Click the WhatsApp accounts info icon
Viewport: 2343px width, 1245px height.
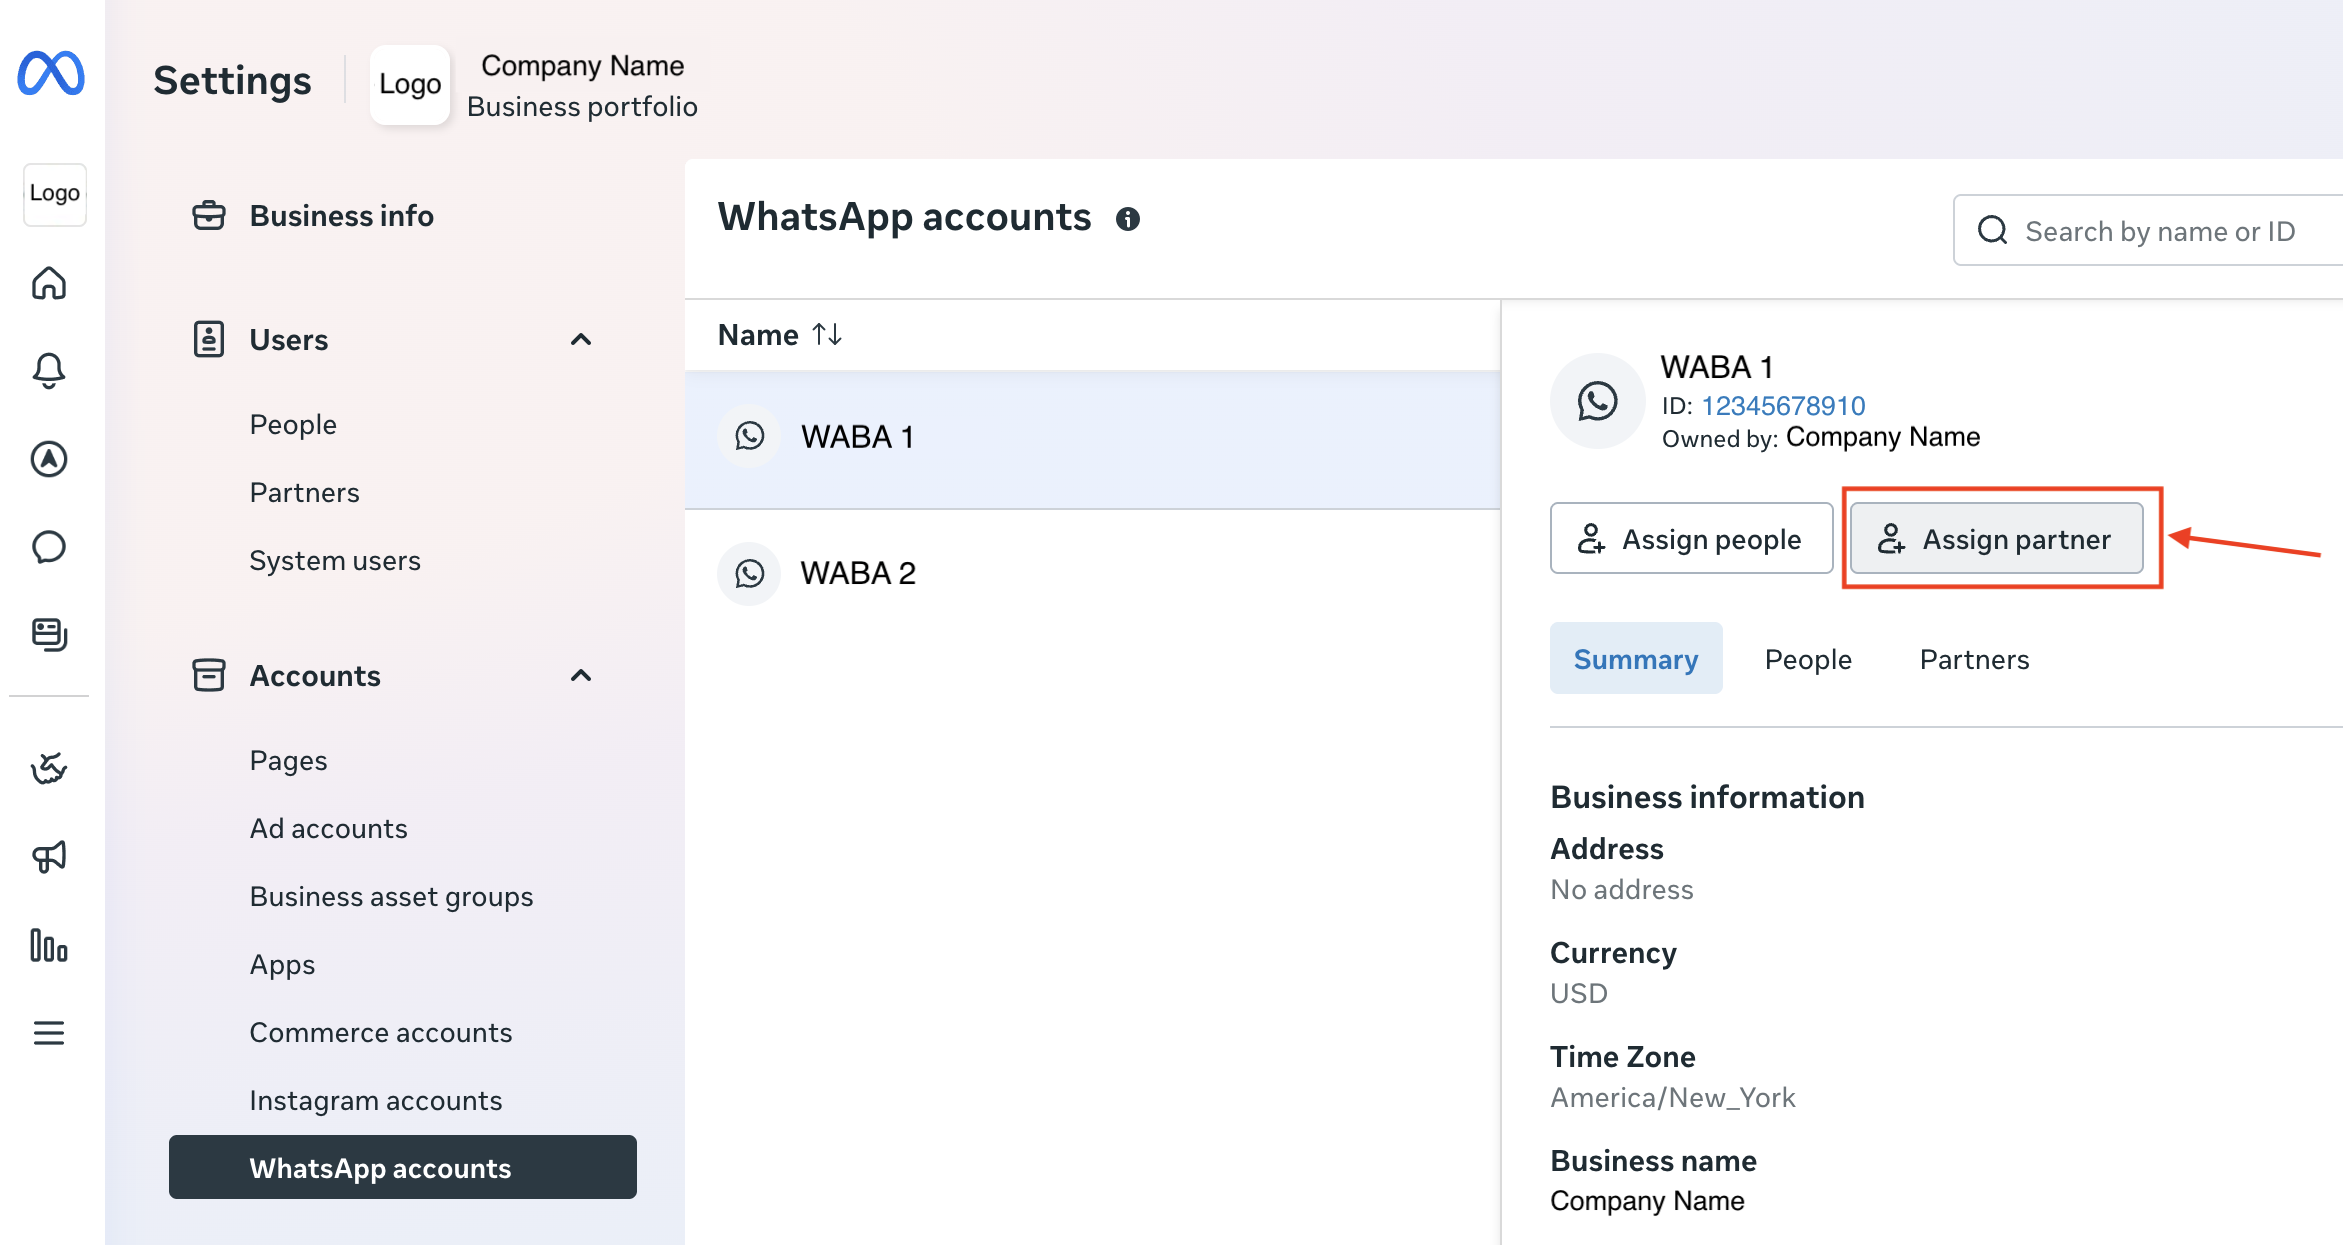(x=1128, y=219)
